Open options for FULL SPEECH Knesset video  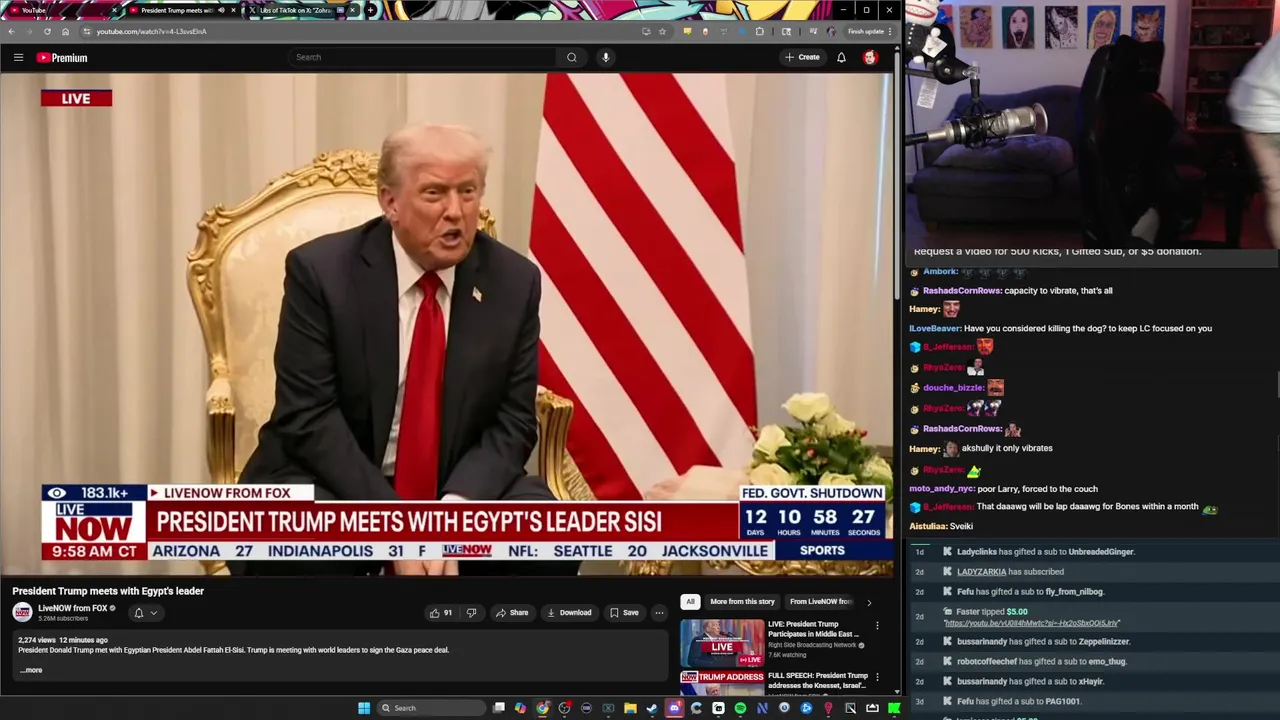point(877,677)
